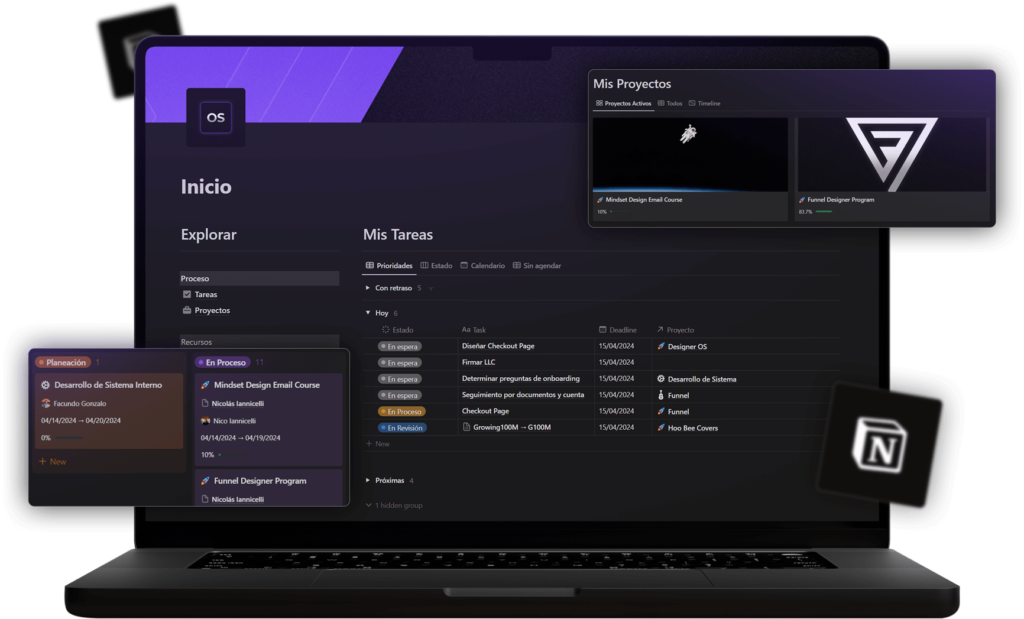
Task: Click the Recursos section header
Action: pyautogui.click(x=260, y=342)
